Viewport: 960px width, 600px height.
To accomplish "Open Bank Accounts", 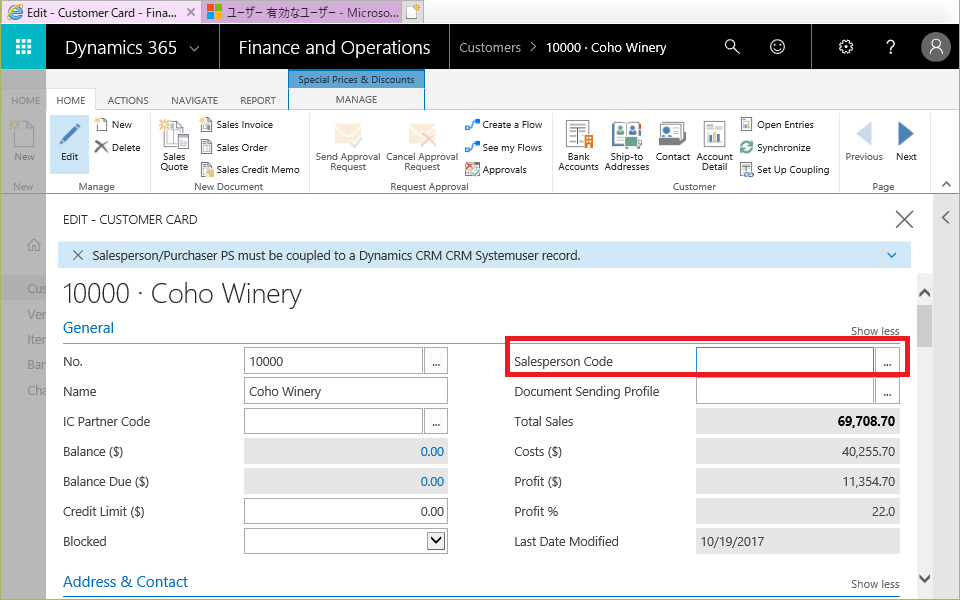I will (578, 146).
